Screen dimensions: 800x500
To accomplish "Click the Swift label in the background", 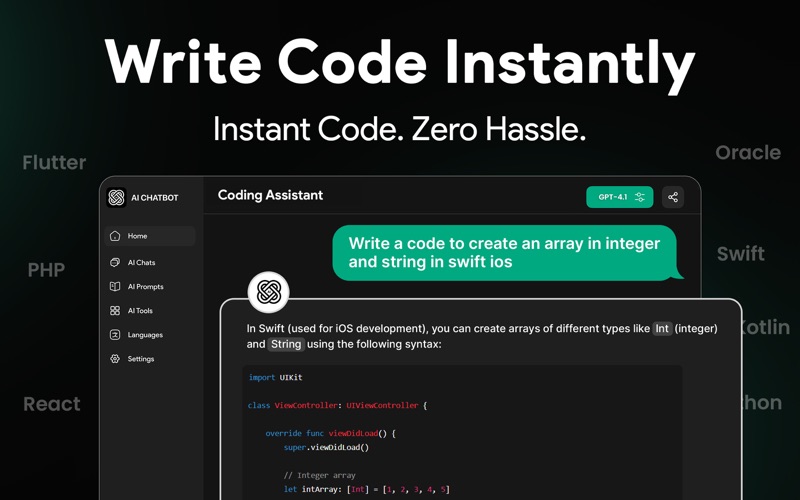I will (x=741, y=254).
